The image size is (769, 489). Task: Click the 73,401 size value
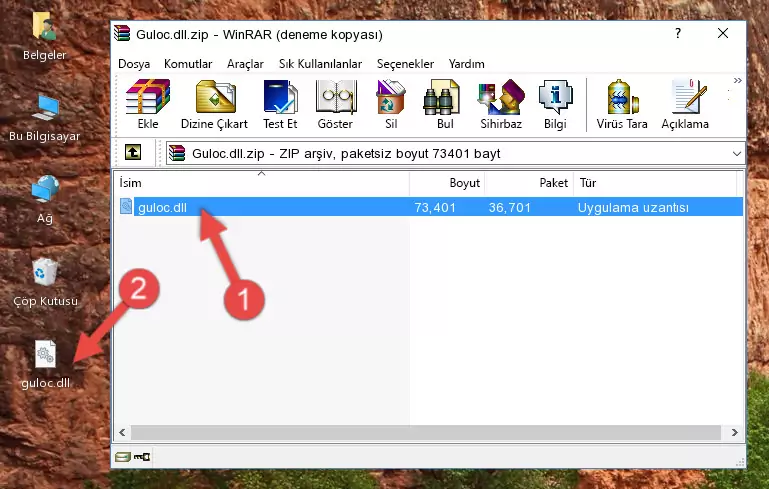[435, 207]
